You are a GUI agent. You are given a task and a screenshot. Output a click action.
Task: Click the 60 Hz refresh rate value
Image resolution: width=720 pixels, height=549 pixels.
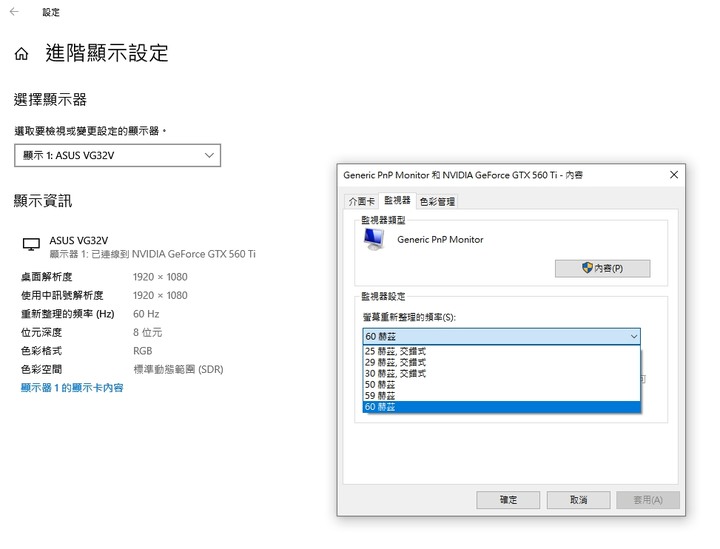(x=146, y=314)
